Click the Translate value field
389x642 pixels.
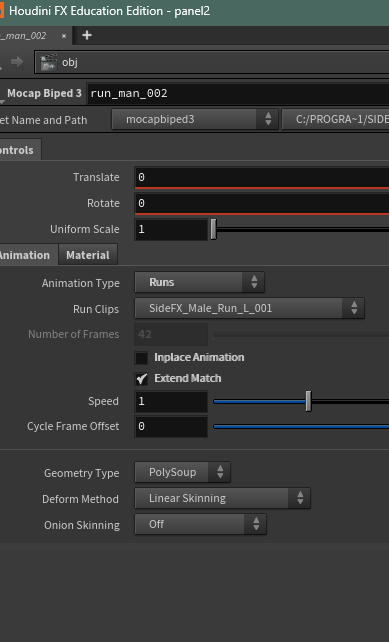[x=262, y=177]
